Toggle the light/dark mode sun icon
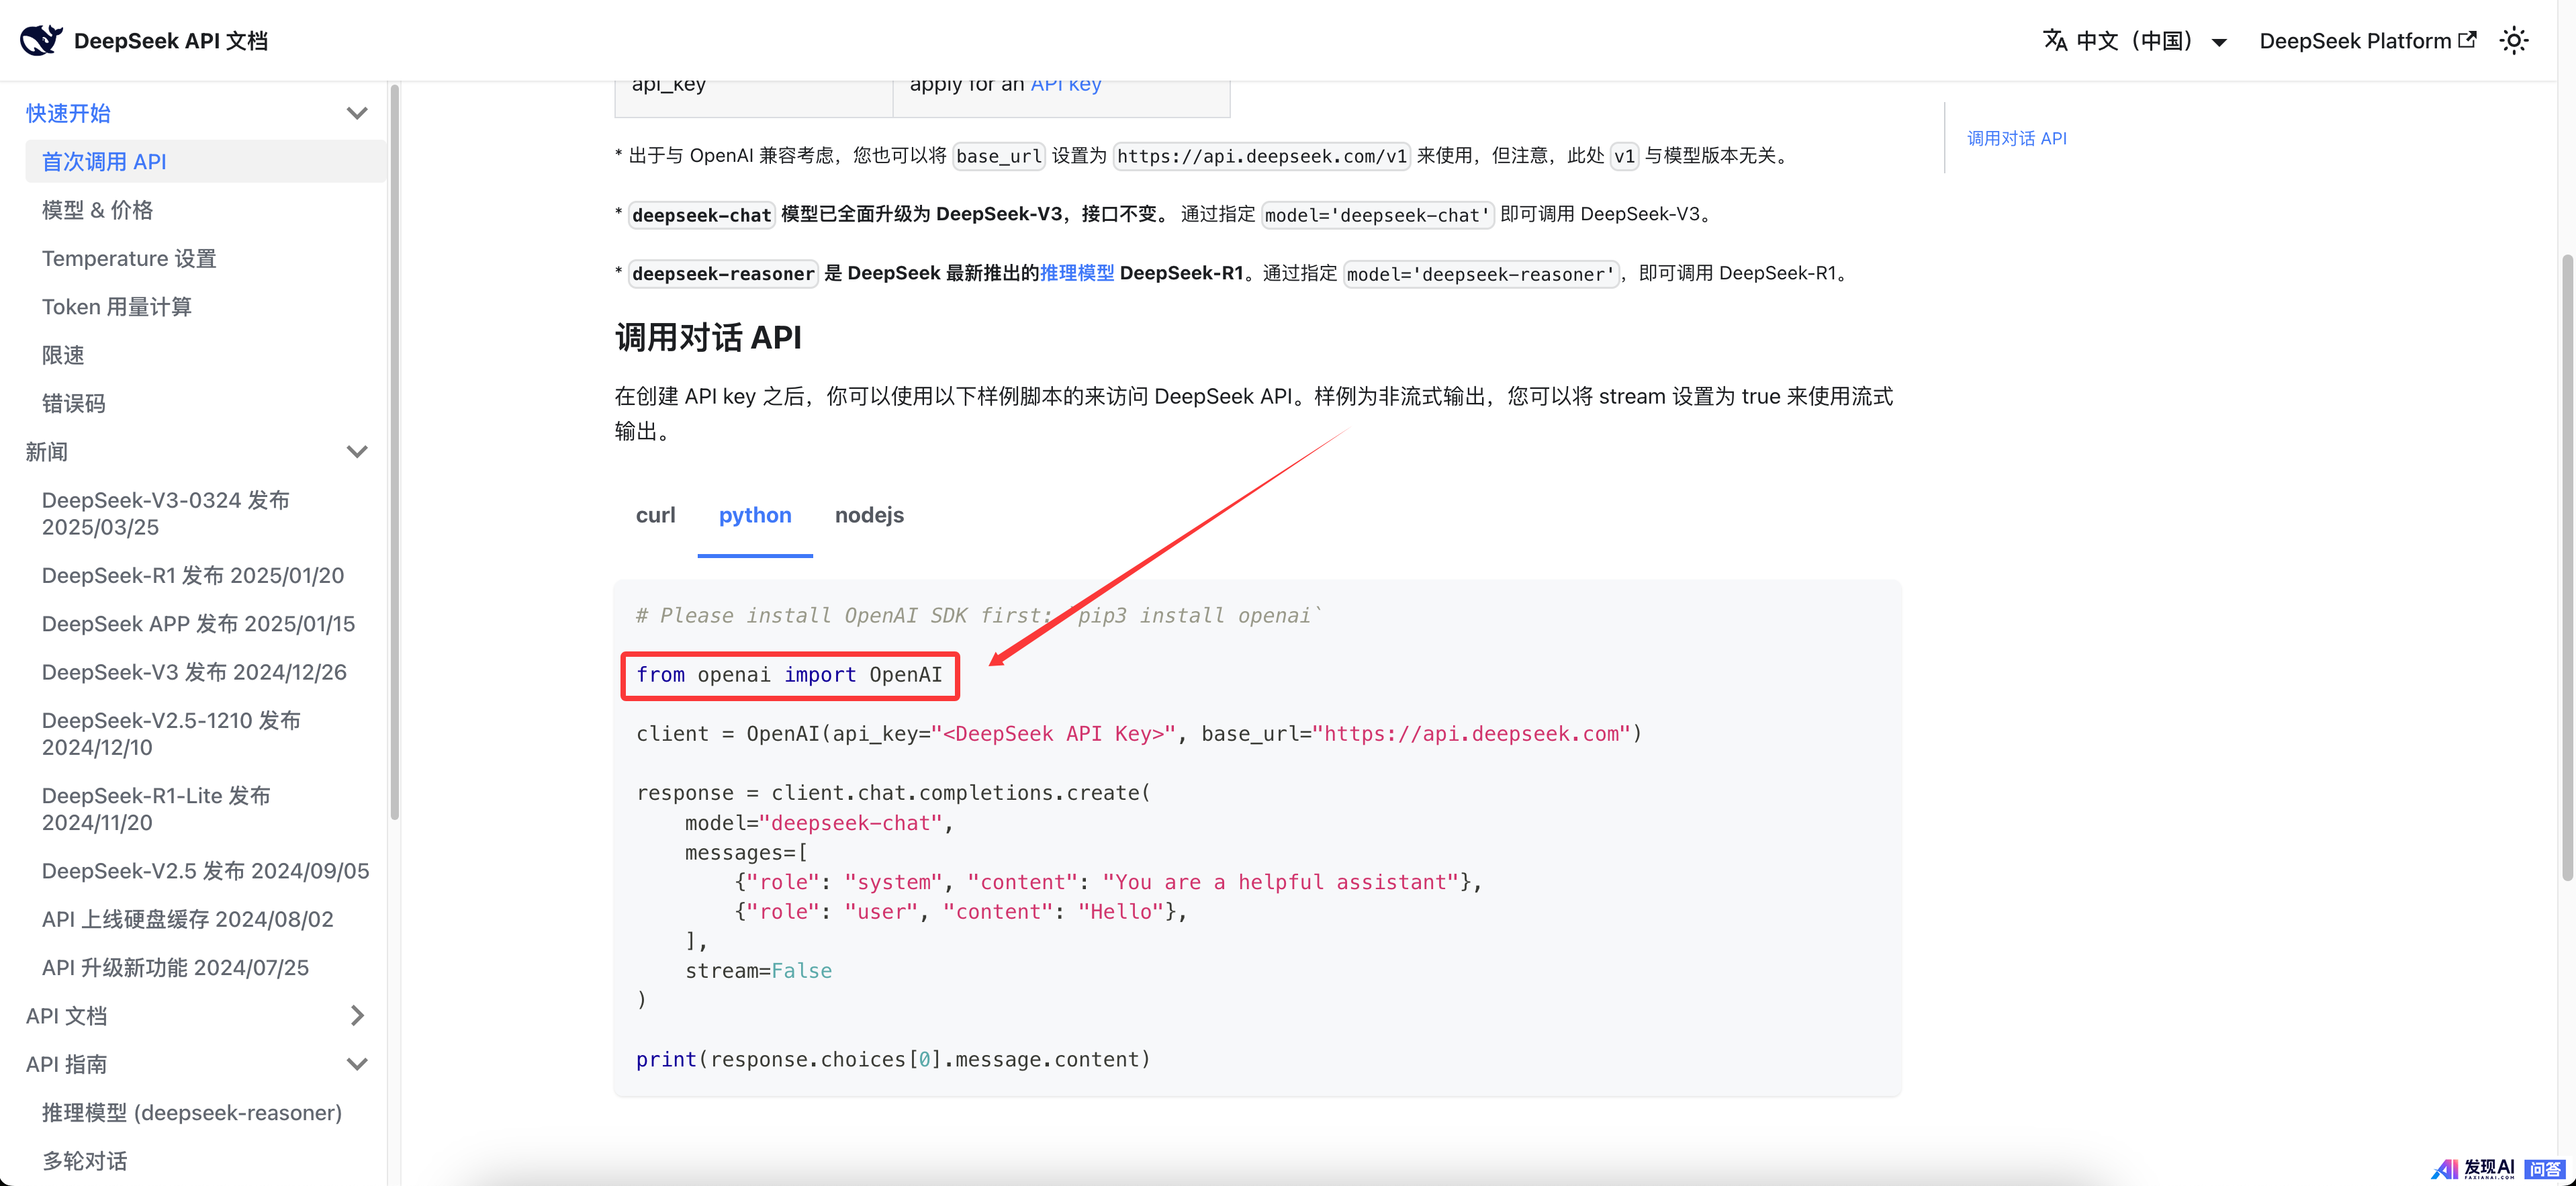 (x=2513, y=40)
